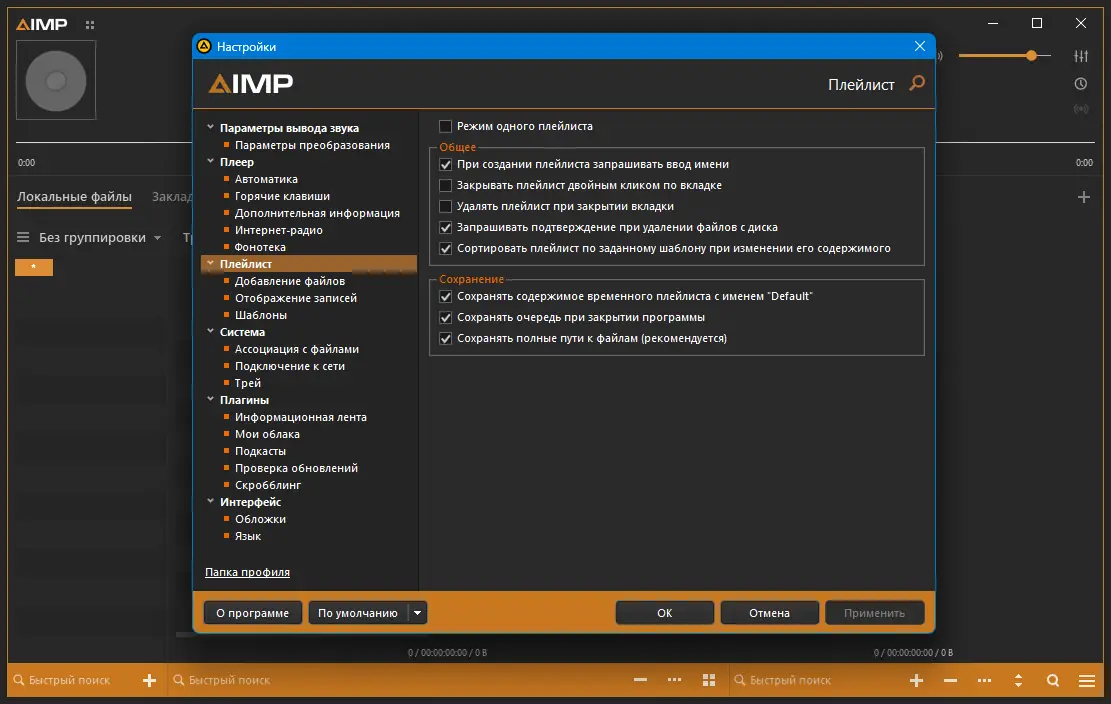
Task: Toggle Запрашивать подтверждение при удалении файлов с диска
Action: pos(445,227)
